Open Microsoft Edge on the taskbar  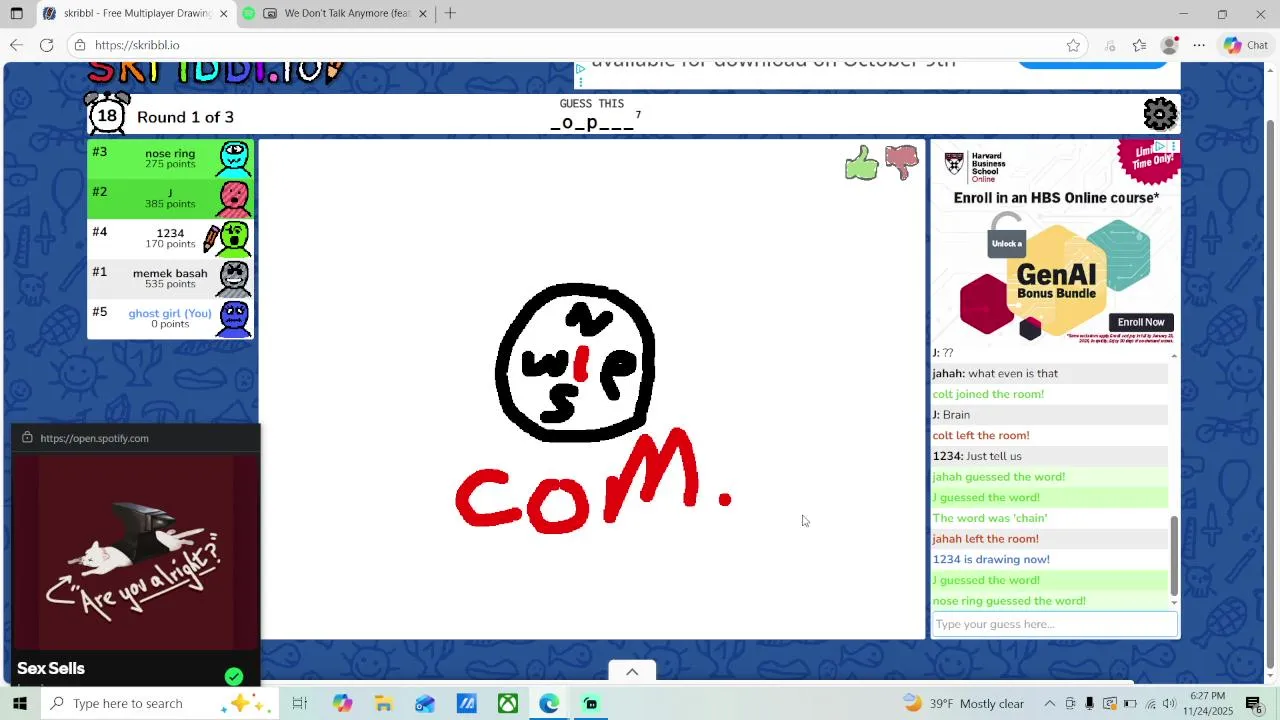[549, 704]
